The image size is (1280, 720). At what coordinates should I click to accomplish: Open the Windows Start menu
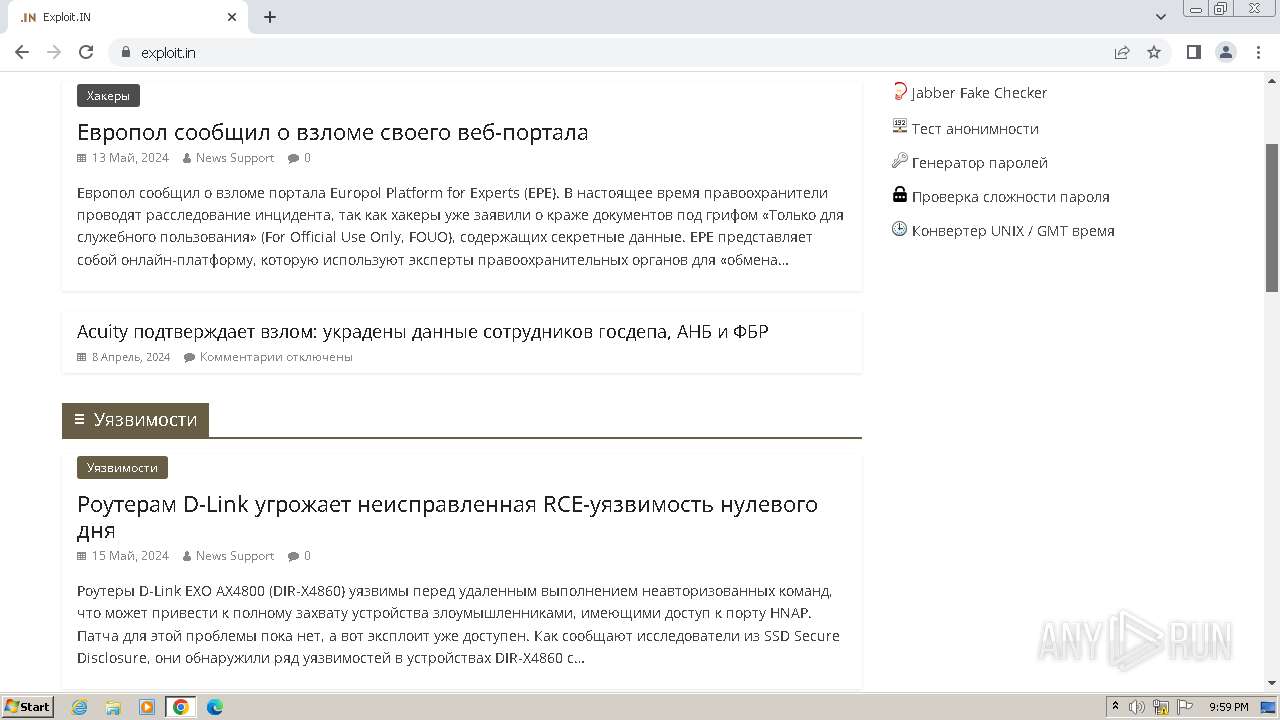tap(28, 707)
